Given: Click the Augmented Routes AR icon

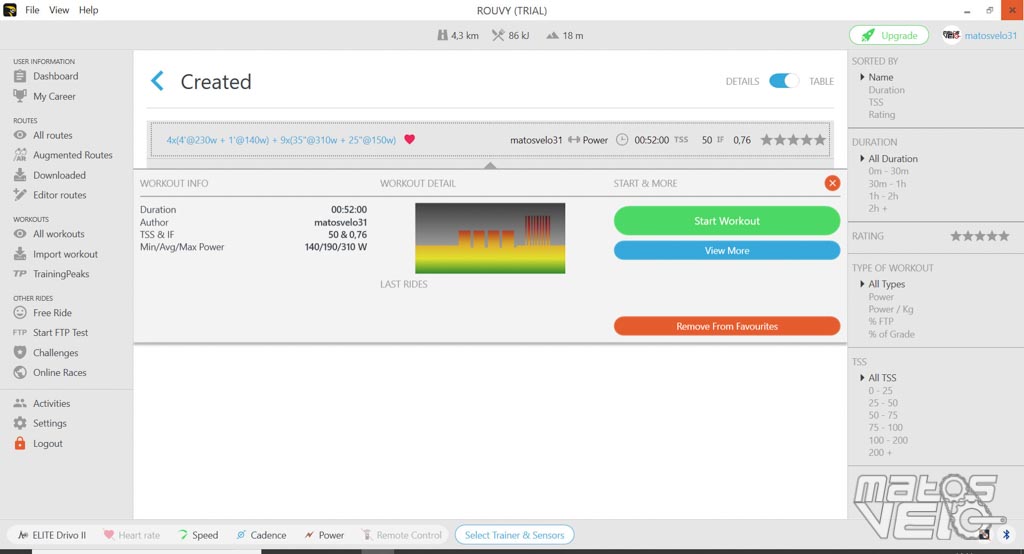Looking at the screenshot, I should (20, 155).
